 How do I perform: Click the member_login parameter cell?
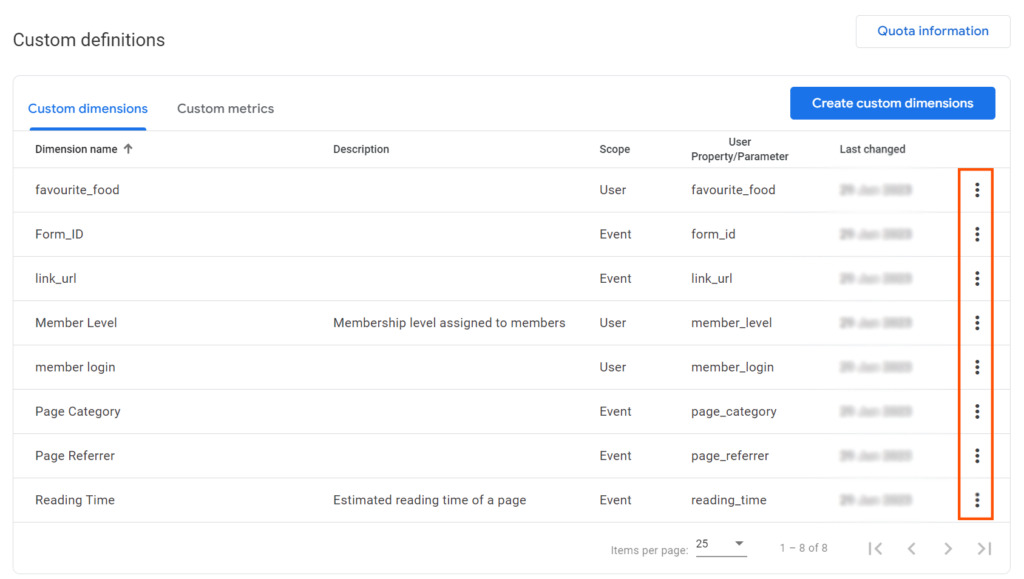point(732,367)
